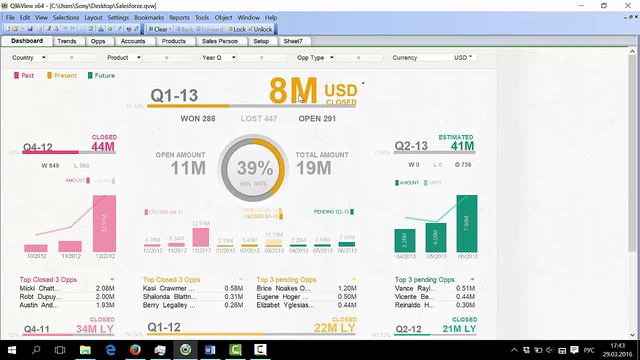Click the Open file toolbar icon

coord(15,29)
